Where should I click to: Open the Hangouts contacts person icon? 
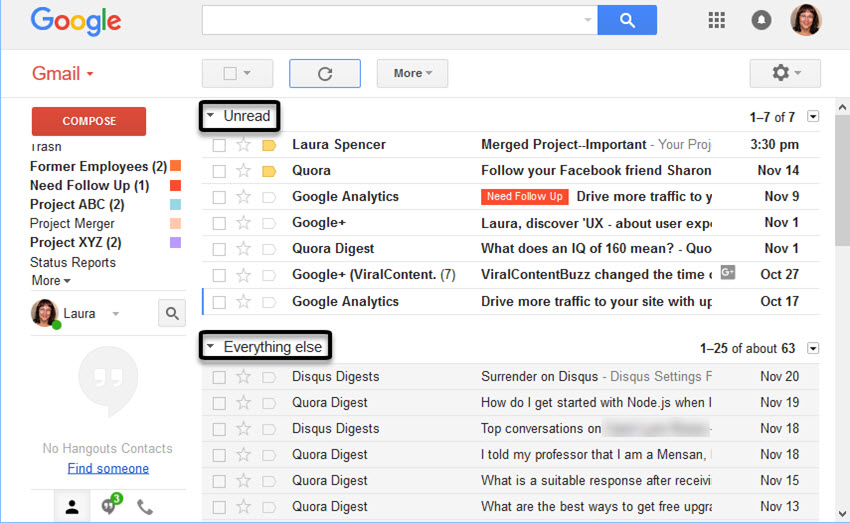tap(72, 507)
